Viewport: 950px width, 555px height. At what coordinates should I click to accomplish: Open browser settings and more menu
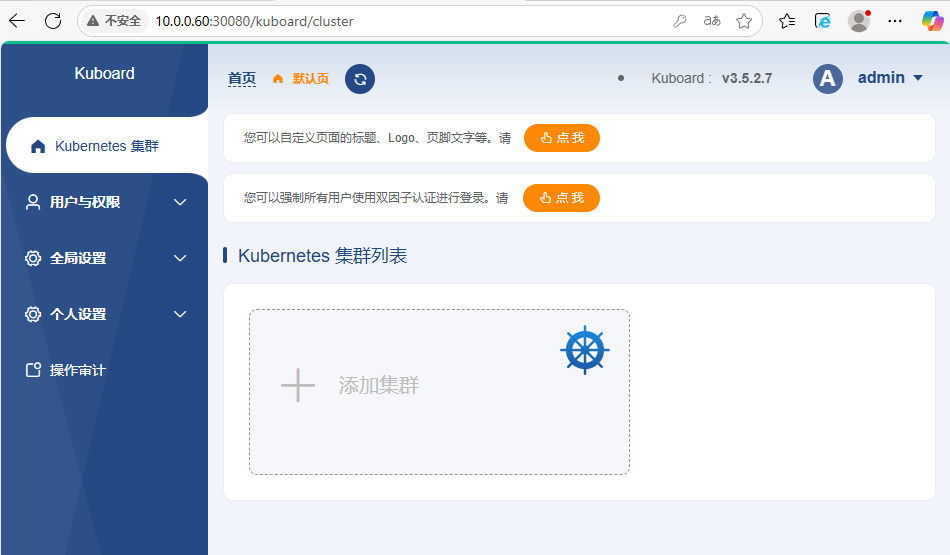895,21
